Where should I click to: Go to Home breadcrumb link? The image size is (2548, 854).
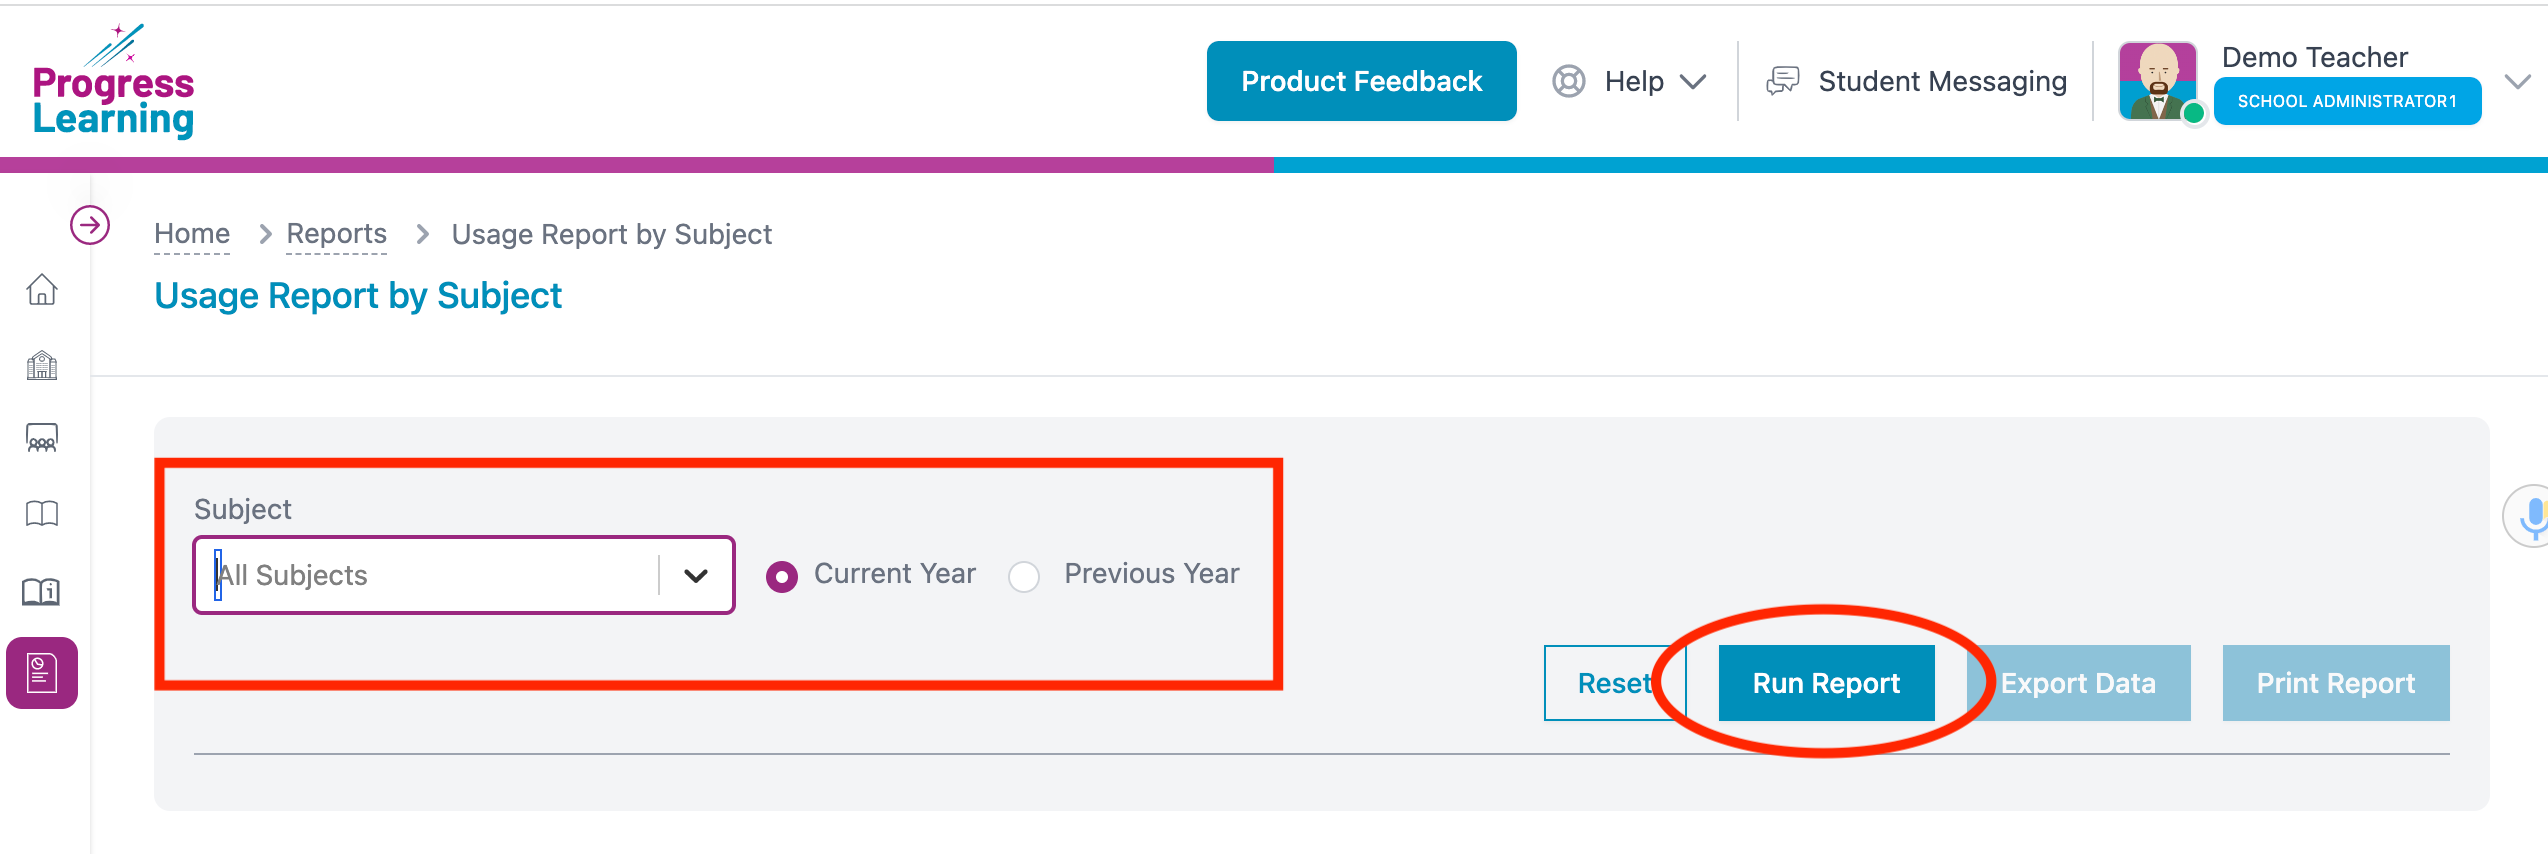192,234
